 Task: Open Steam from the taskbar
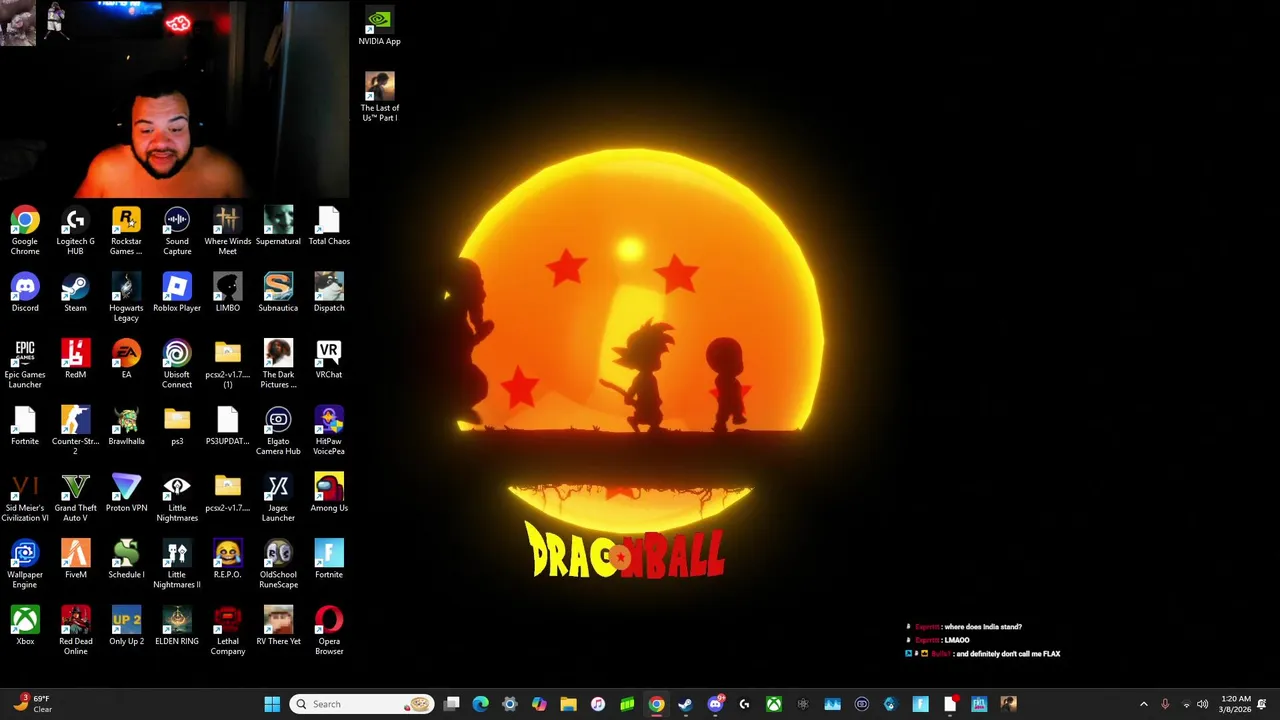coord(685,704)
